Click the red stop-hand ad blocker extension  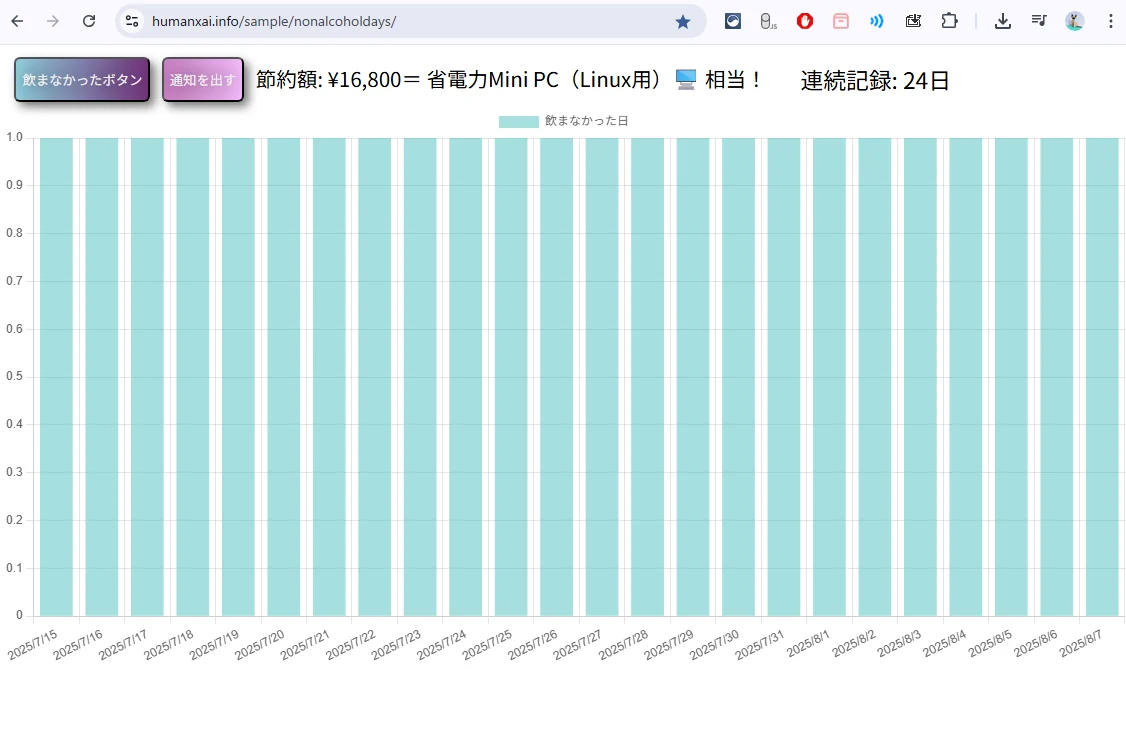[805, 21]
